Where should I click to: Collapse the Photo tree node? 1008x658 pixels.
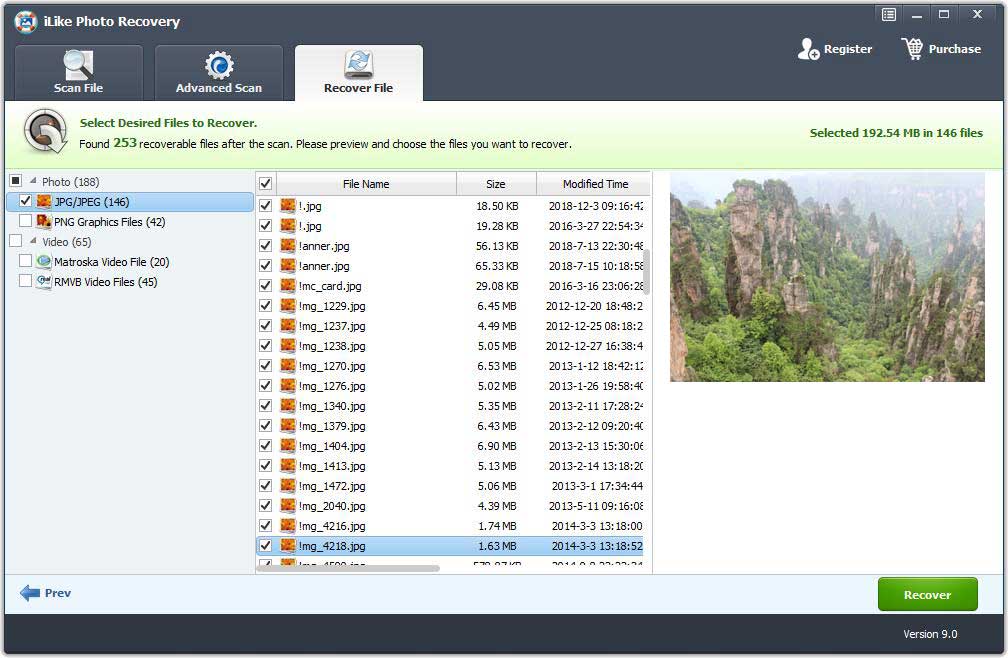coord(32,182)
